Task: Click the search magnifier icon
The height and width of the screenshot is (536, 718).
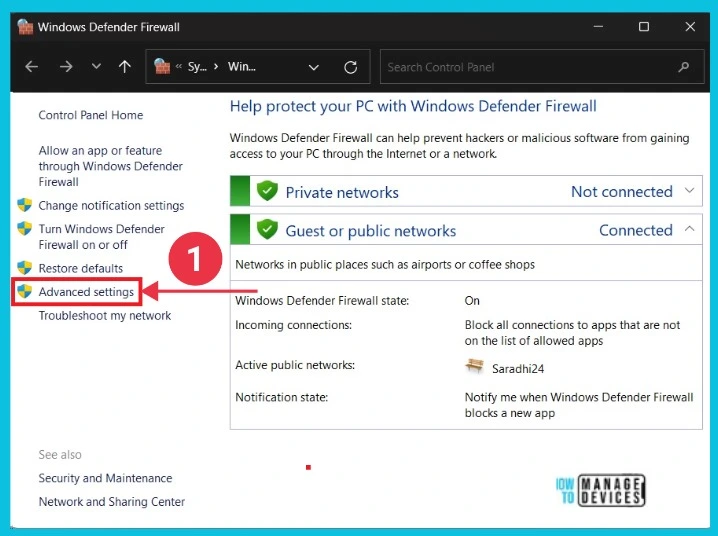Action: pyautogui.click(x=684, y=67)
